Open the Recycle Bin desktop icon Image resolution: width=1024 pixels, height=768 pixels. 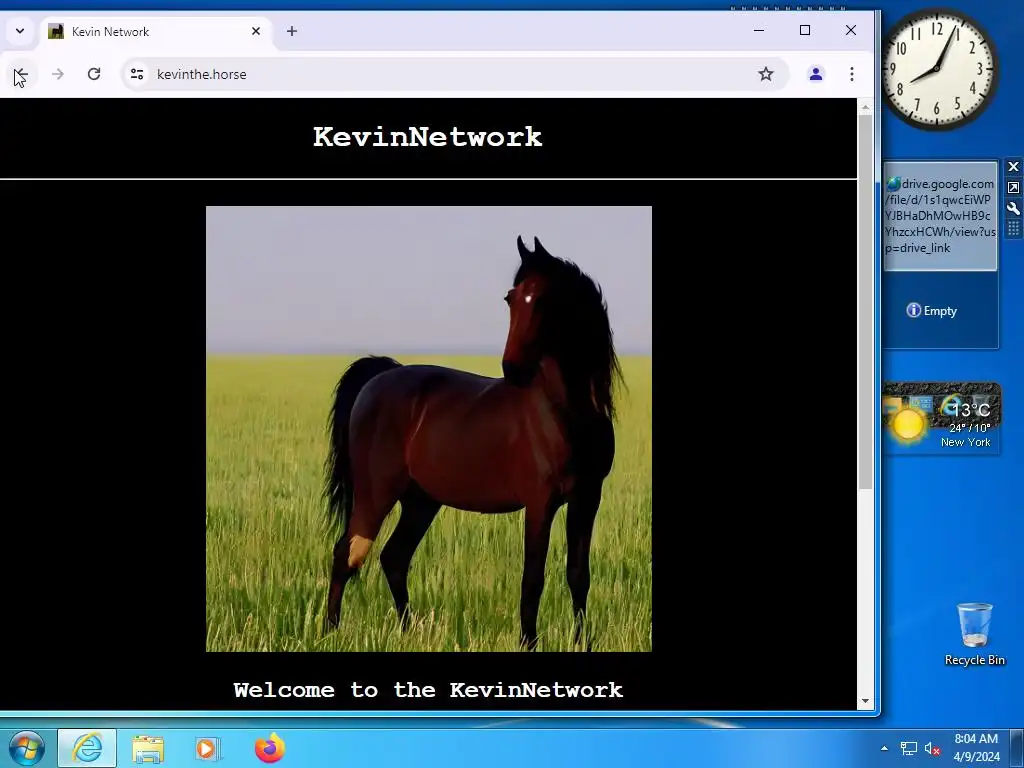tap(974, 633)
